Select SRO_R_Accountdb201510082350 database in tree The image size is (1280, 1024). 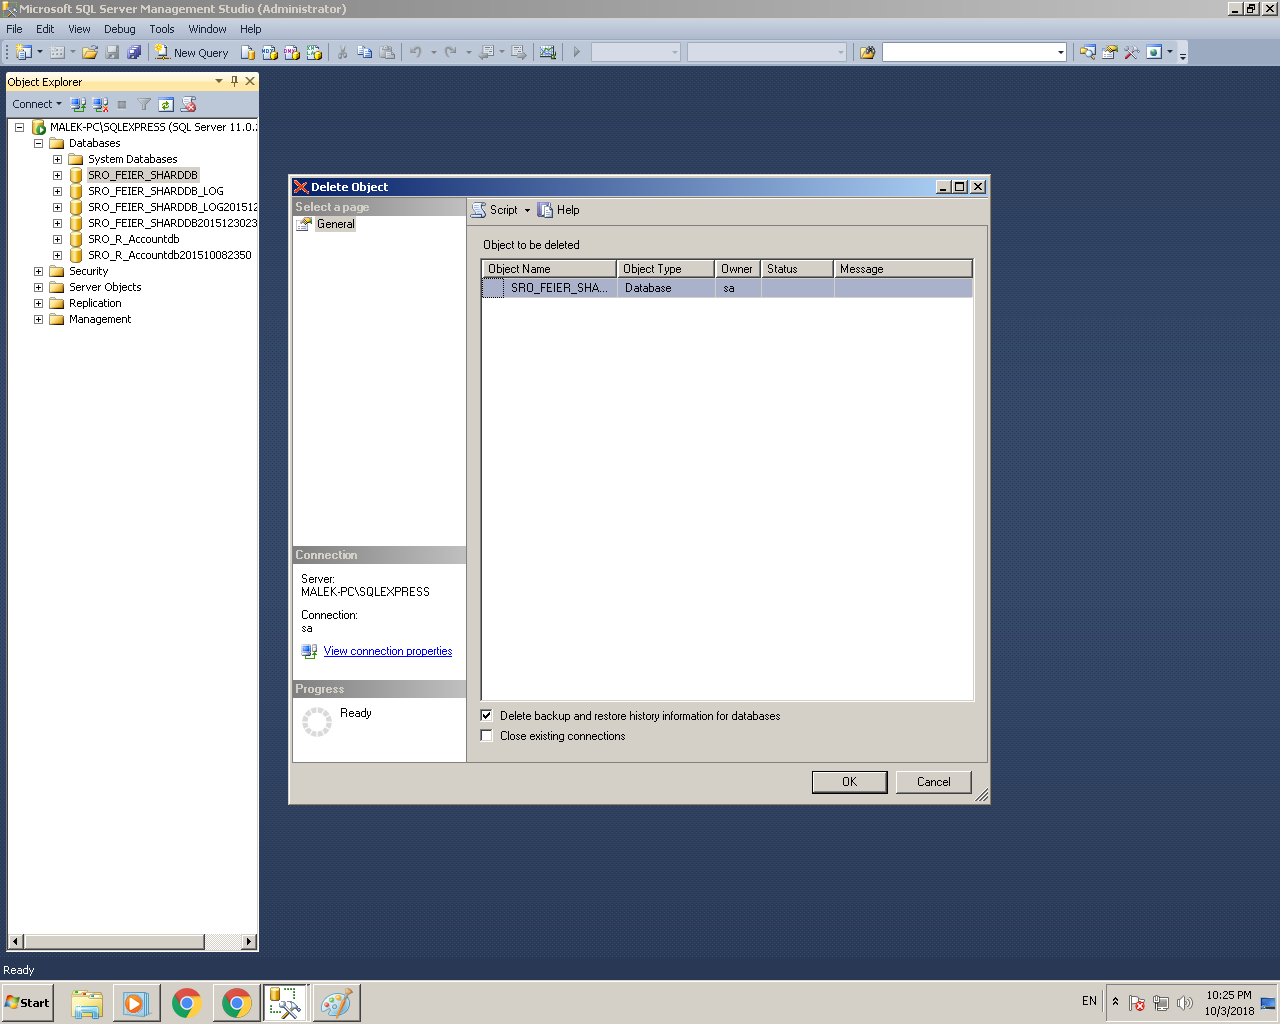[x=170, y=255]
